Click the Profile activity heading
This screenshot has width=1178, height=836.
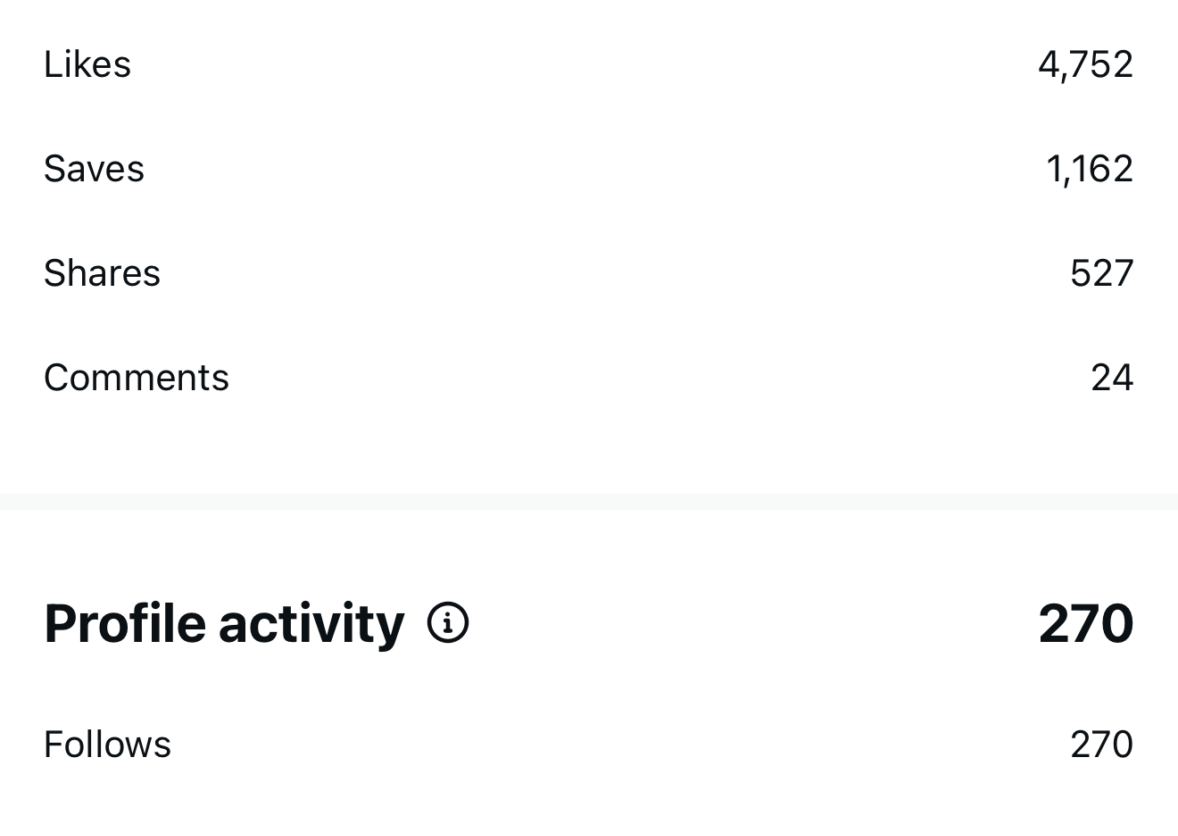pos(224,625)
